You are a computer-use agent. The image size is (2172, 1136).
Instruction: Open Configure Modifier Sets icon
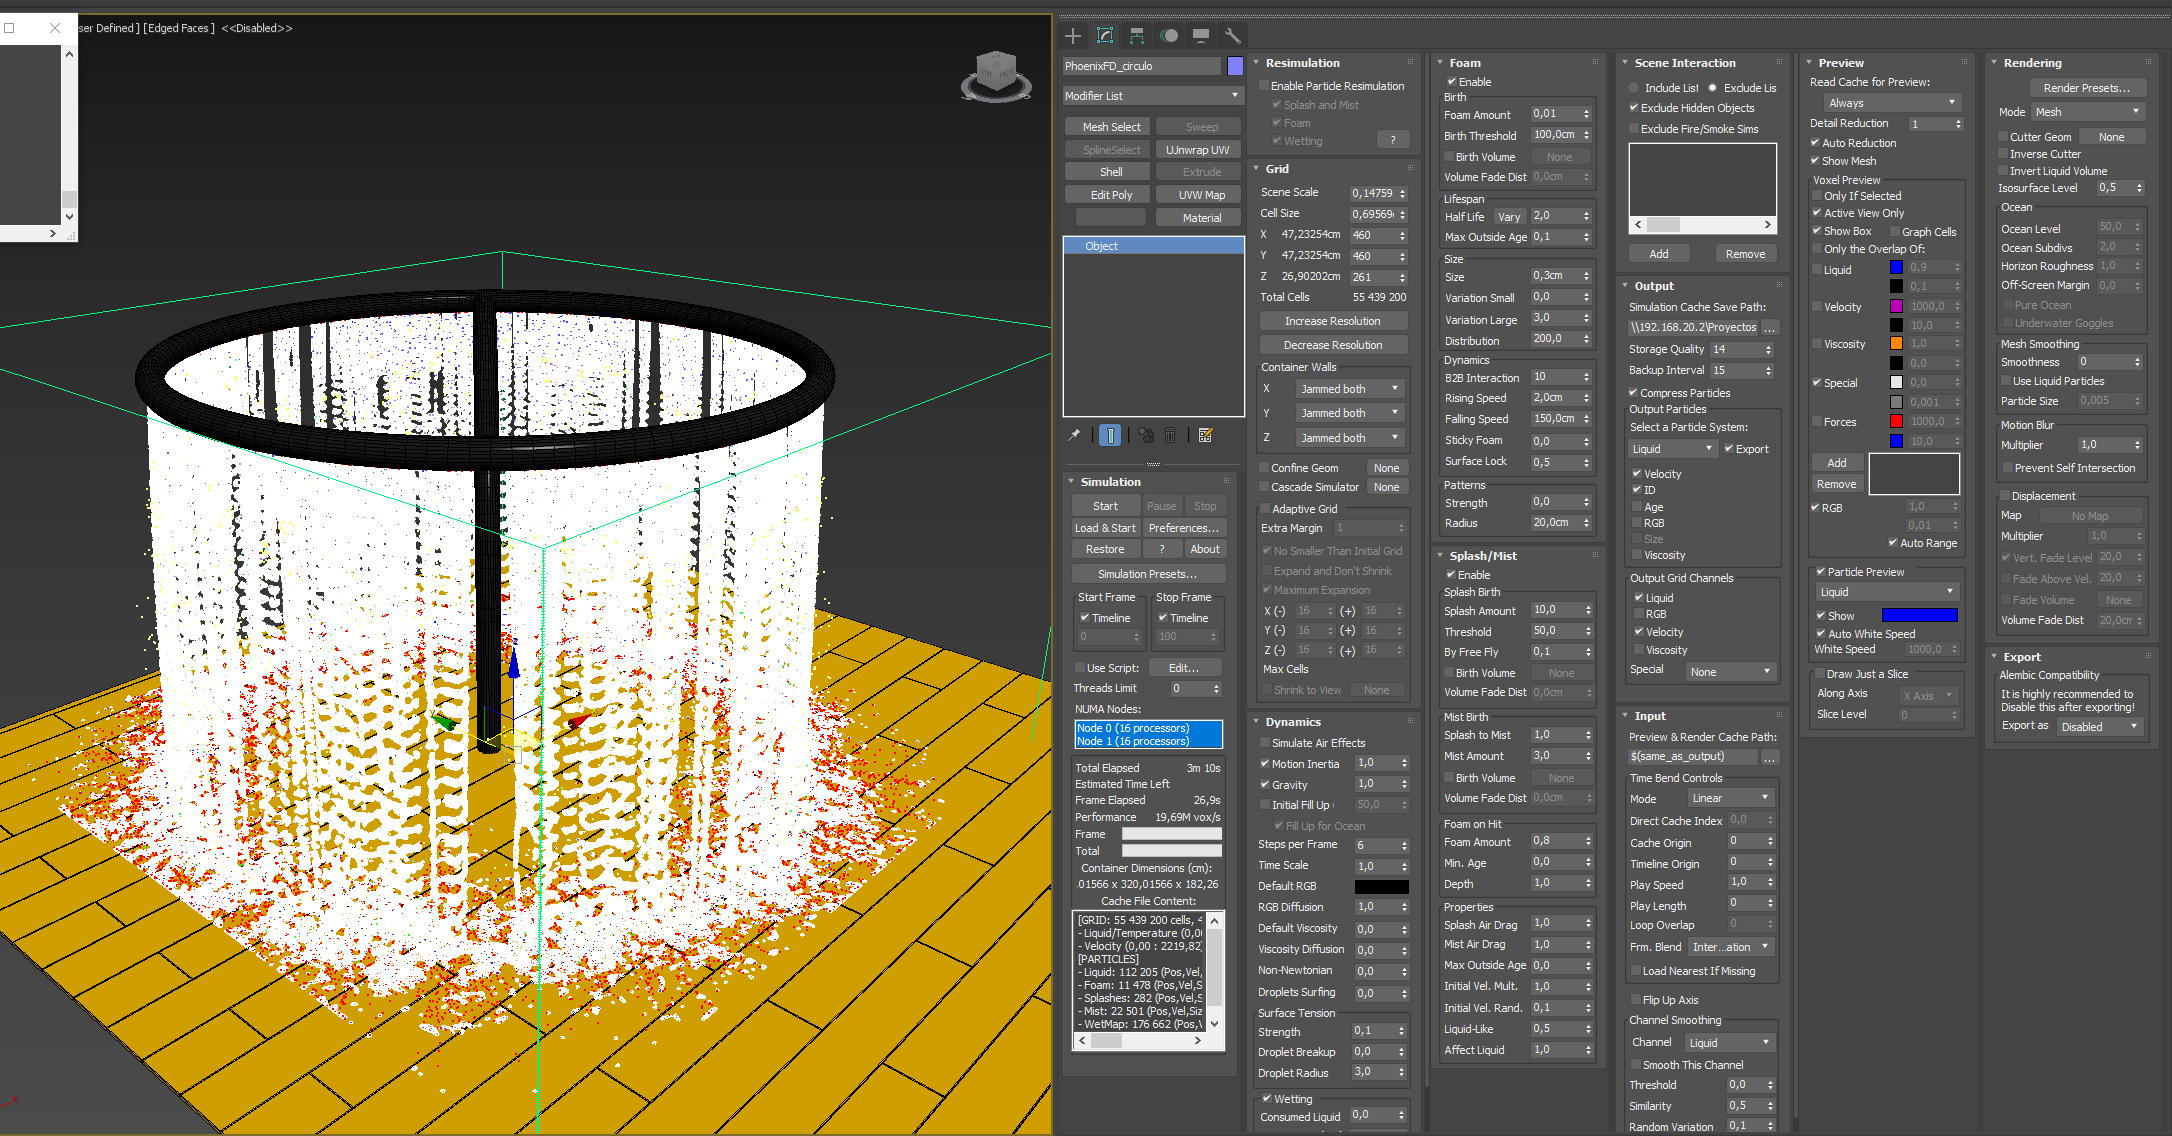click(1205, 435)
